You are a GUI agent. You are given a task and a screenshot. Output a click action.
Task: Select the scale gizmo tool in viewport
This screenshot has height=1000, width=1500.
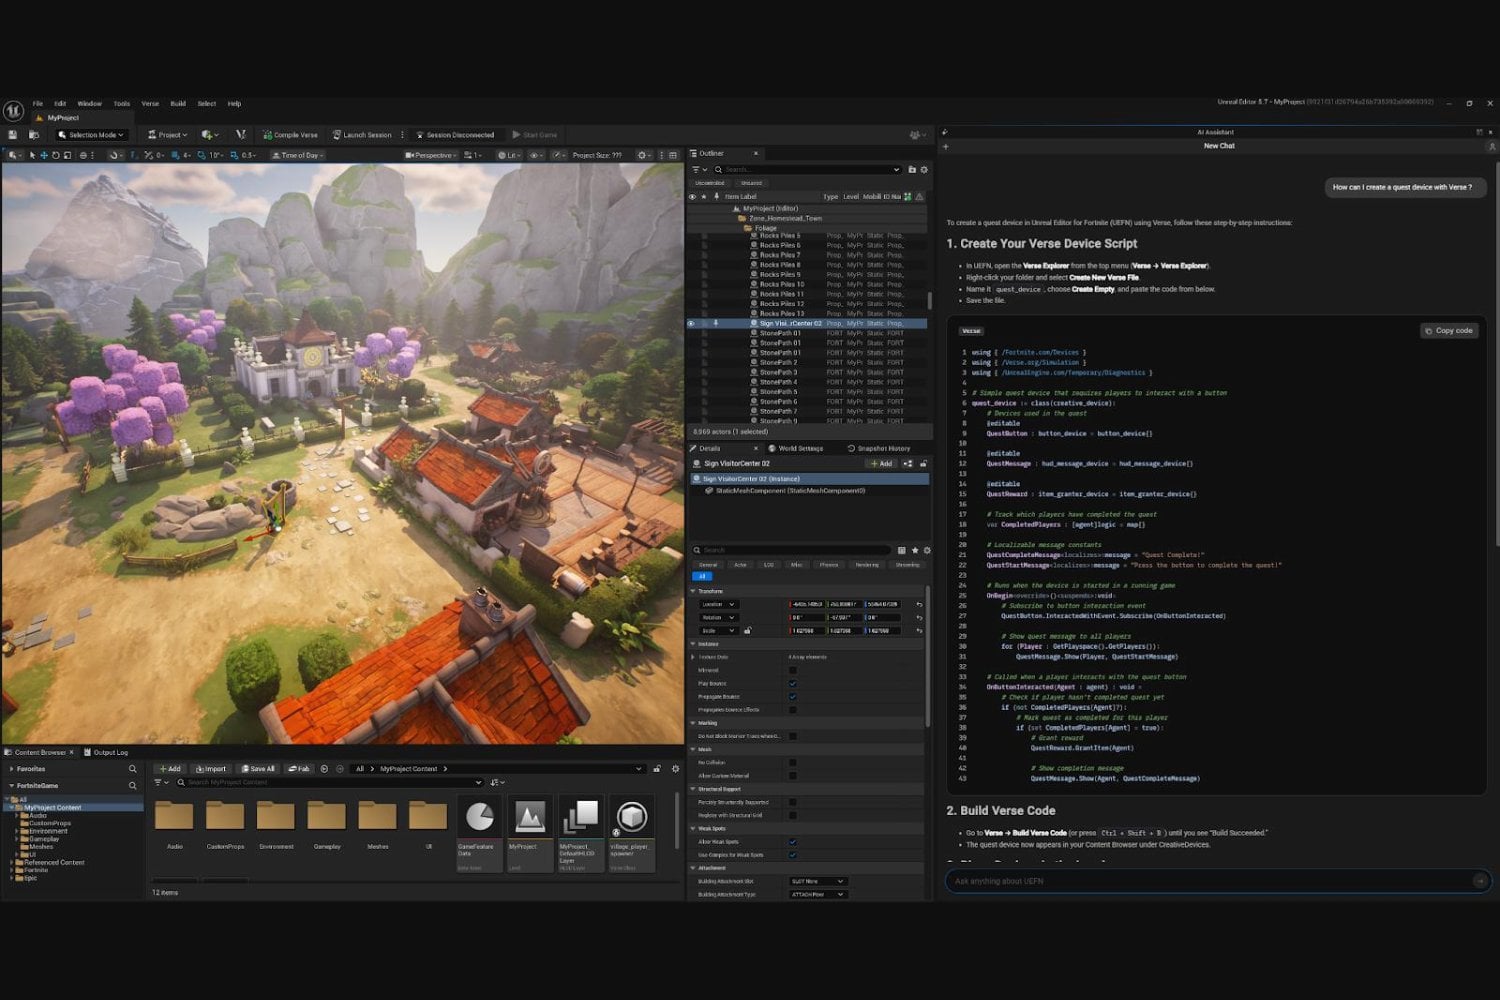(x=67, y=155)
